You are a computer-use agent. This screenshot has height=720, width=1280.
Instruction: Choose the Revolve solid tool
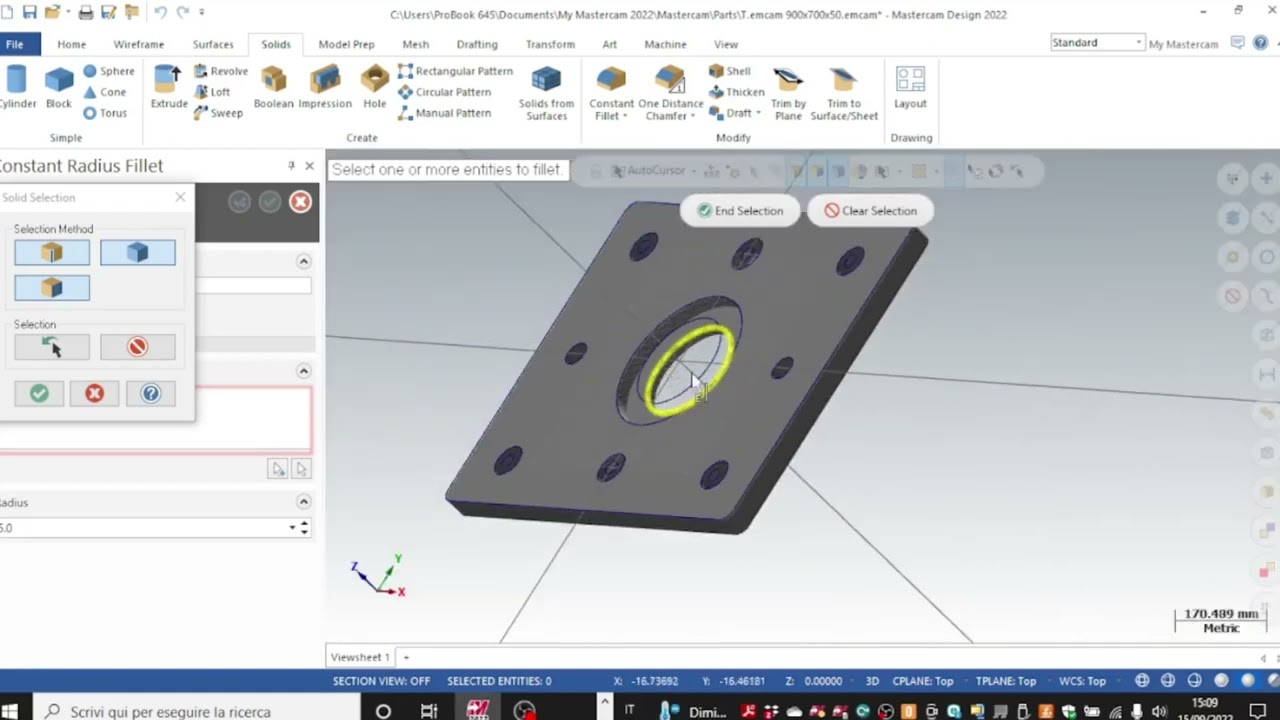[220, 71]
